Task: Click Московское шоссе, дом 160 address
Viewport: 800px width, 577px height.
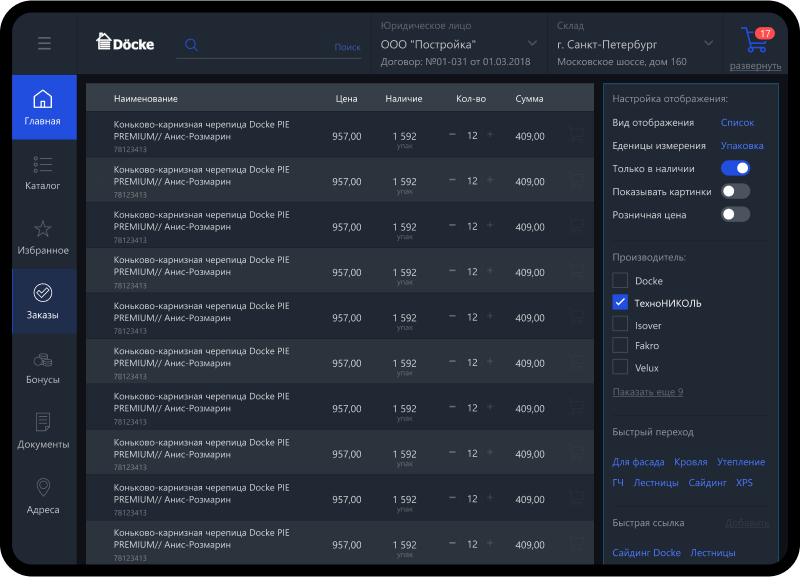Action: click(621, 62)
